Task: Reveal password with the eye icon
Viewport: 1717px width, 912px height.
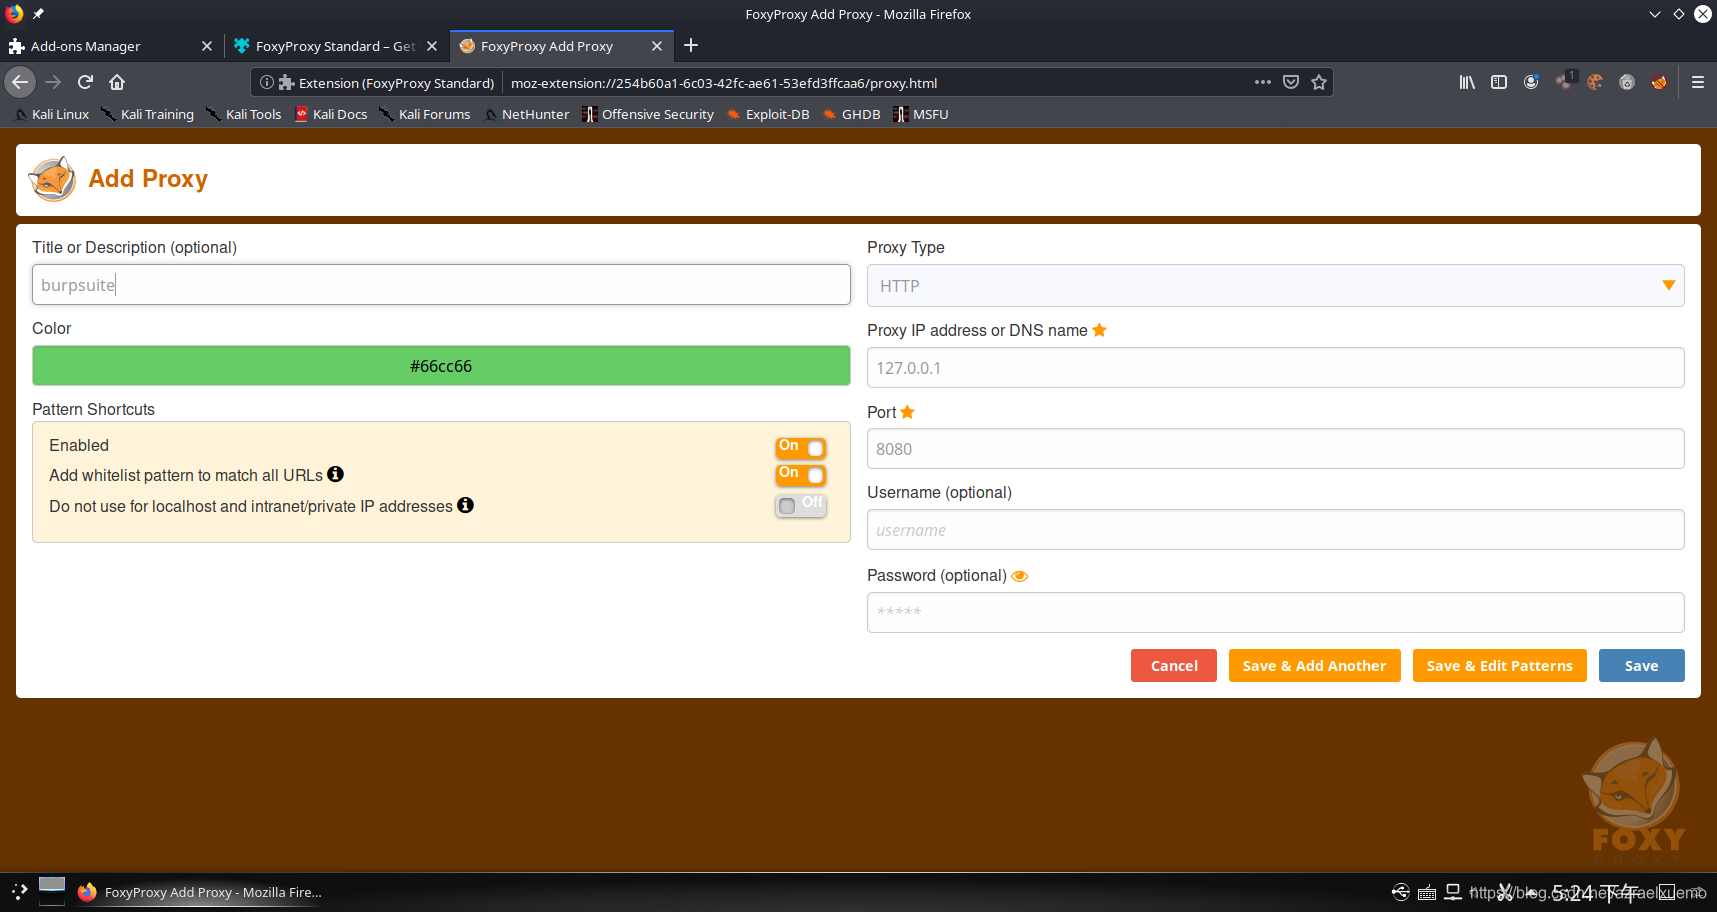Action: tap(1020, 576)
